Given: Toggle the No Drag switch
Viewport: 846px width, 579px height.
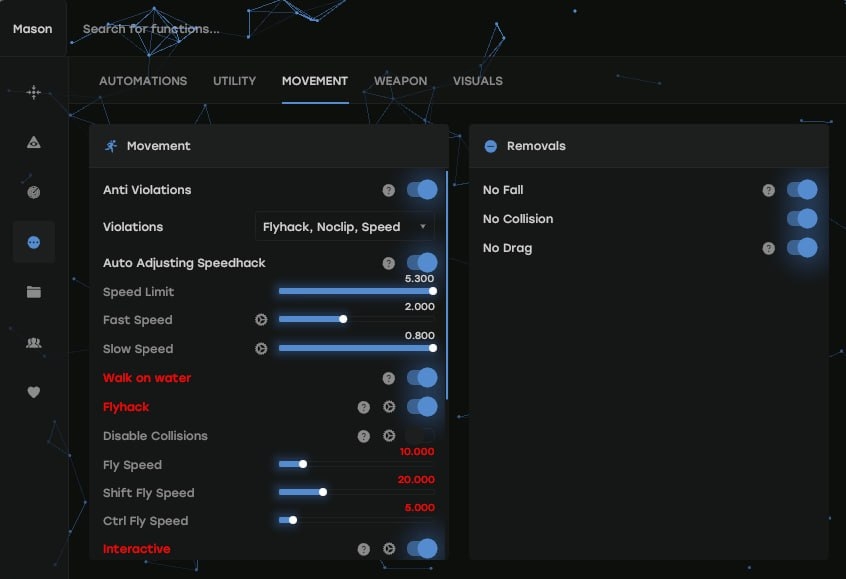Looking at the screenshot, I should tap(802, 248).
